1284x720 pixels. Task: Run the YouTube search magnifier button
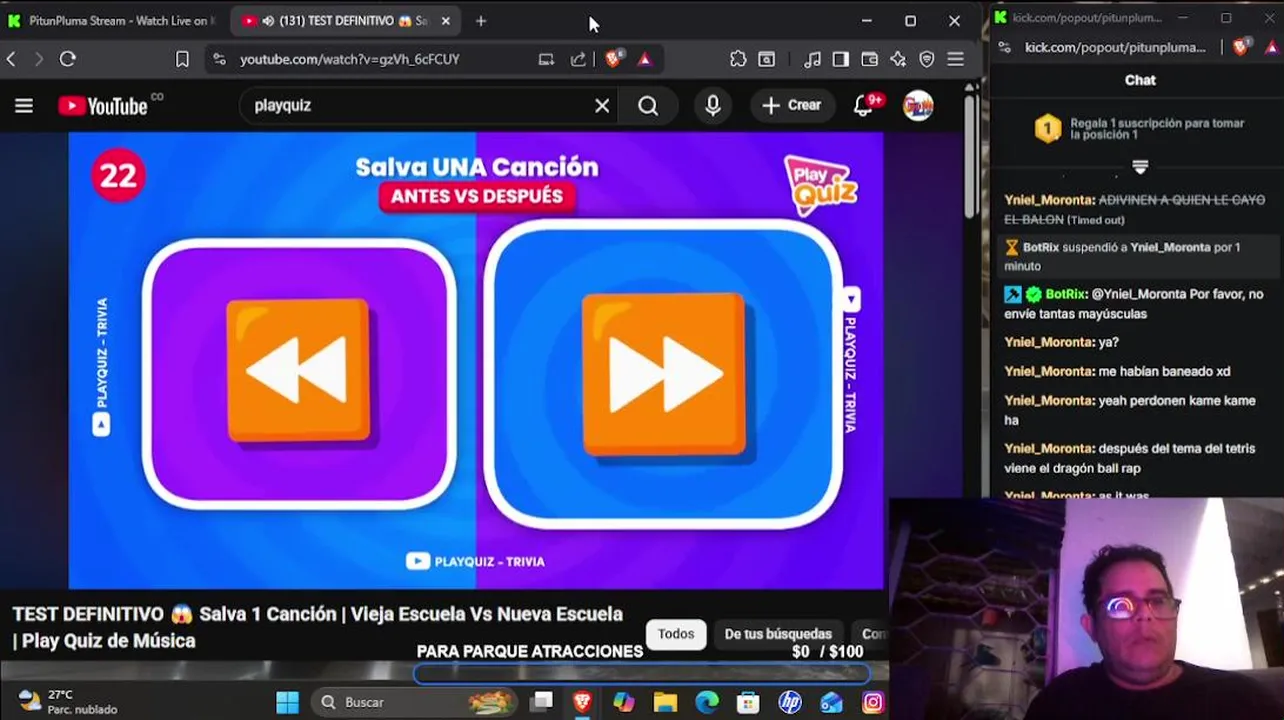(x=648, y=105)
